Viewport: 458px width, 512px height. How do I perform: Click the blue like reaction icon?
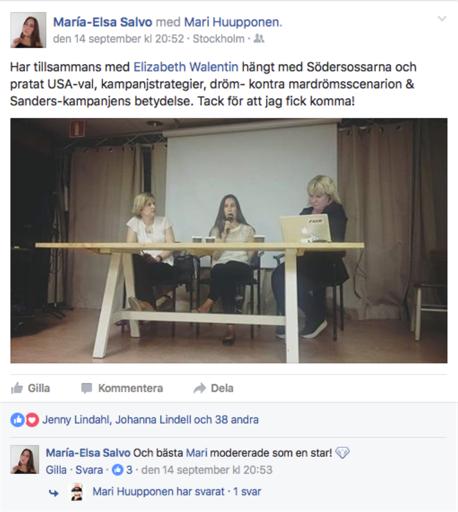(17, 420)
